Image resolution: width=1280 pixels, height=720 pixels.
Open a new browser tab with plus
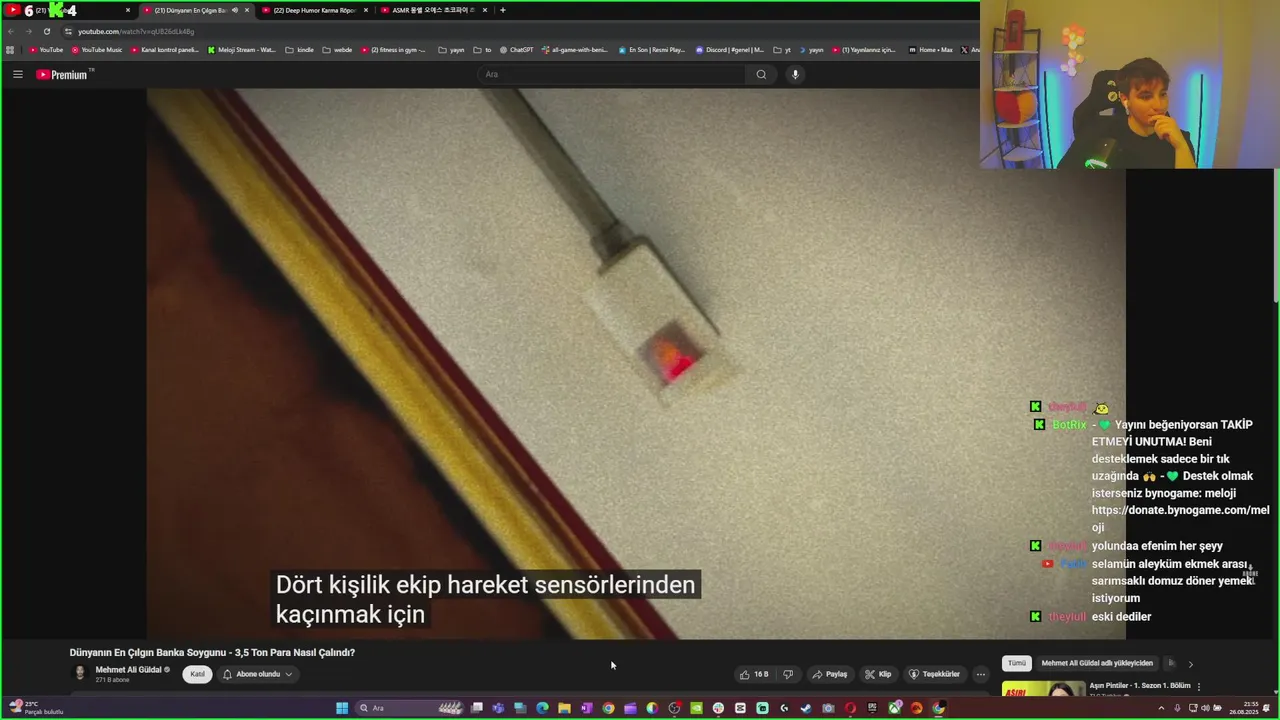502,10
